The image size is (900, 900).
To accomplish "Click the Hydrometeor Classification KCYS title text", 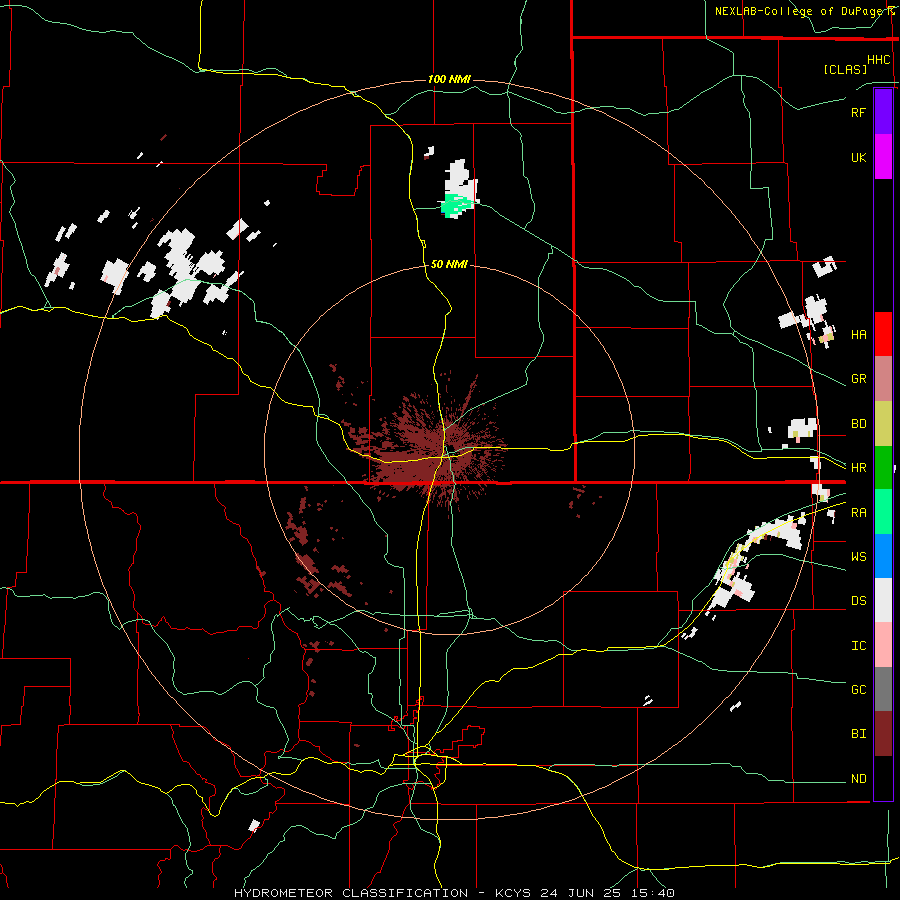I will tap(454, 893).
